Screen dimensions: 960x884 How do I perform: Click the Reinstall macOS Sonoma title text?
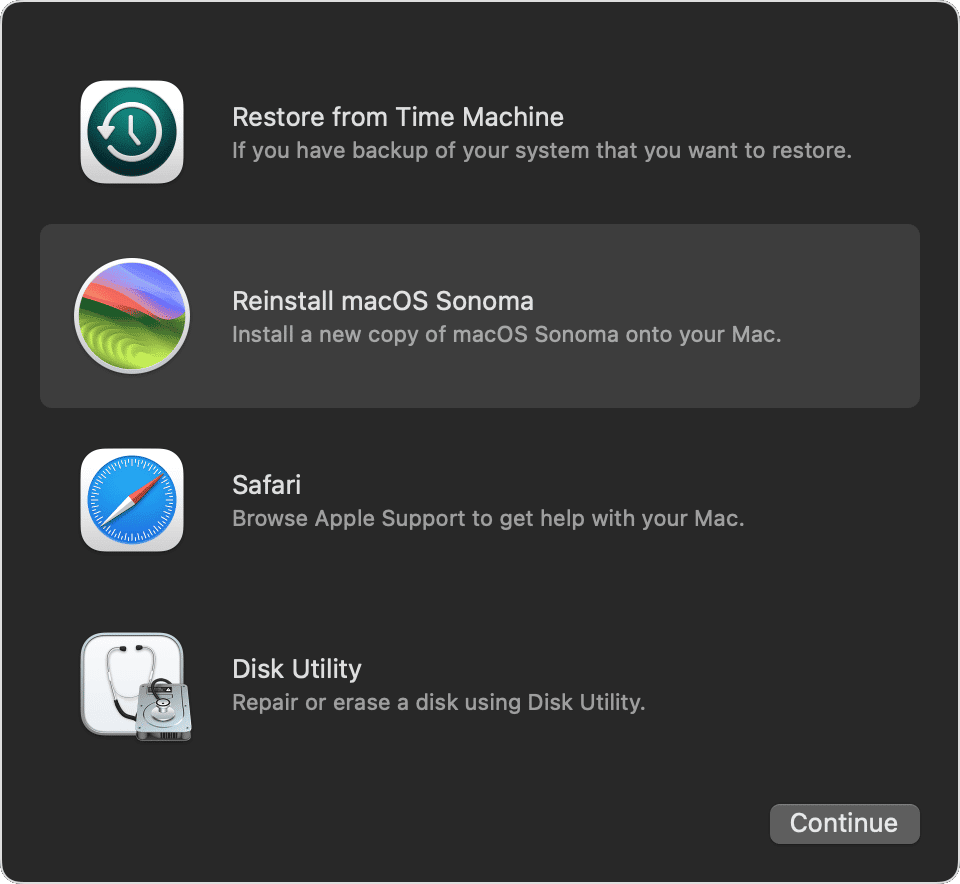point(383,301)
